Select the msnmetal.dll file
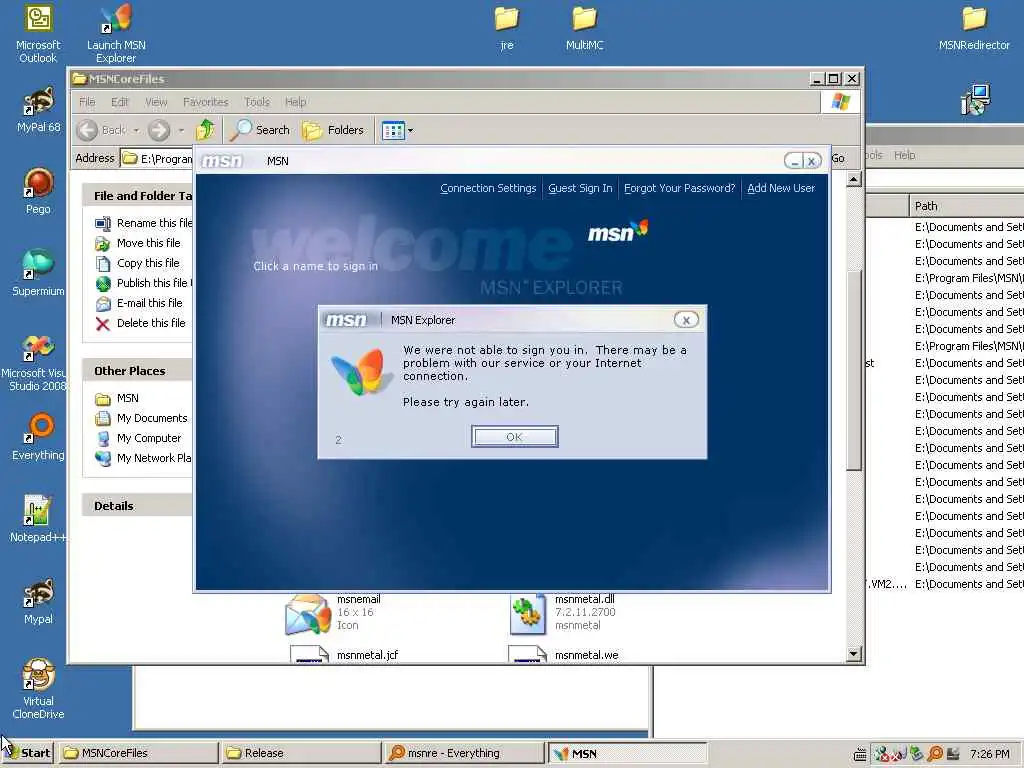This screenshot has width=1024, height=768. pyautogui.click(x=562, y=613)
